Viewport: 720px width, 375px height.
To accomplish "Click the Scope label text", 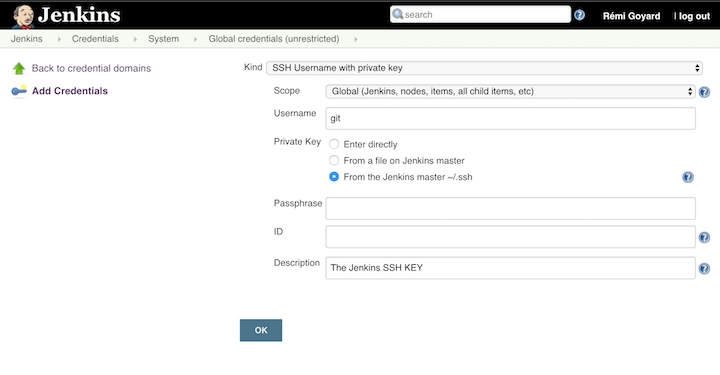I will [287, 90].
